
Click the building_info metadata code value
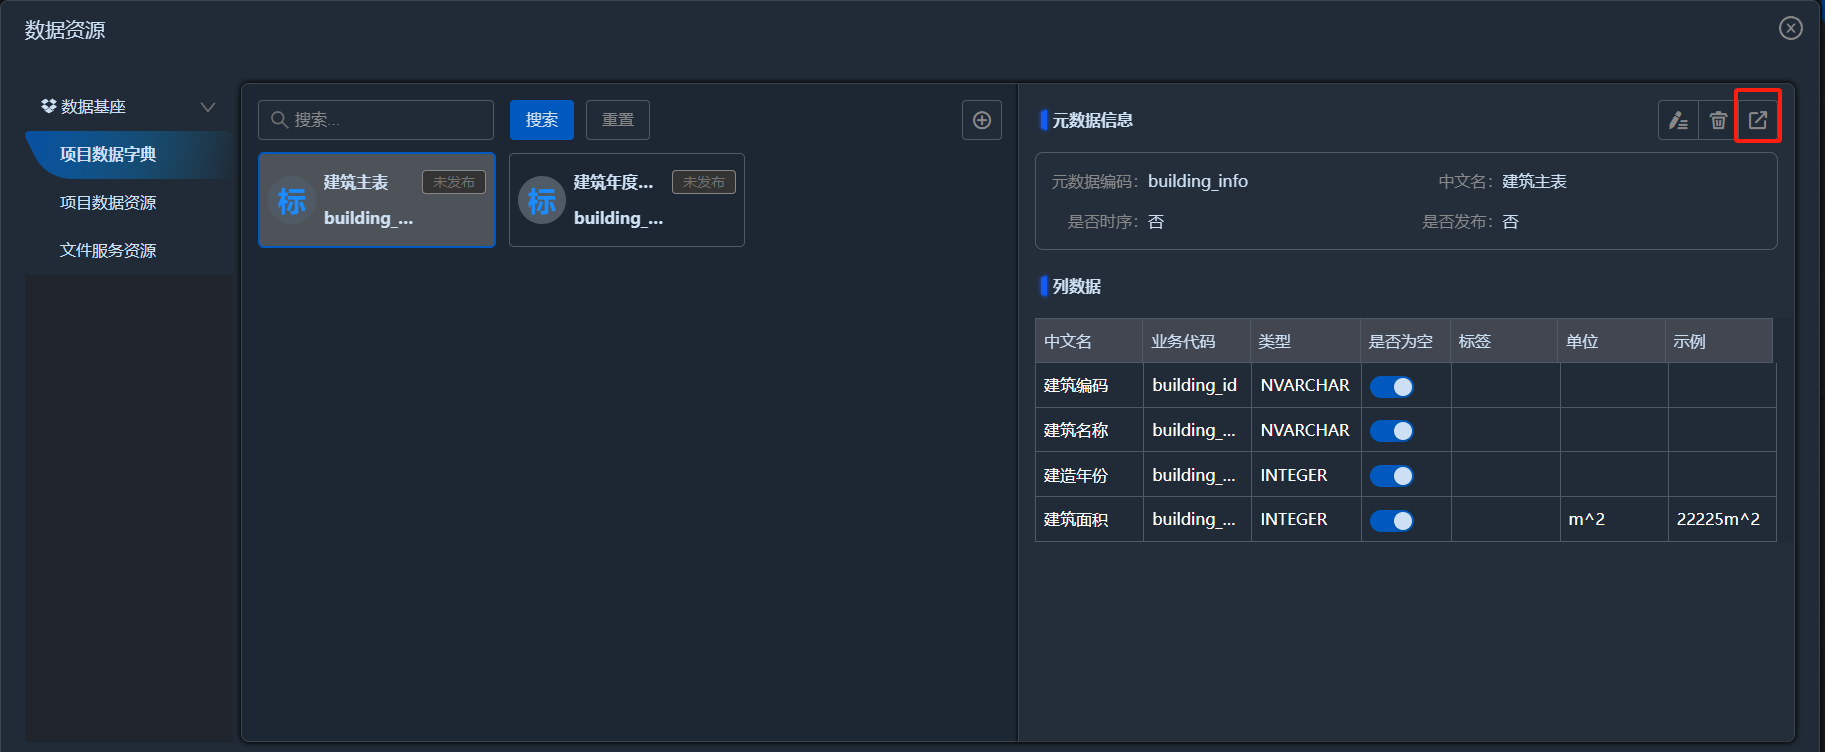tap(1198, 182)
